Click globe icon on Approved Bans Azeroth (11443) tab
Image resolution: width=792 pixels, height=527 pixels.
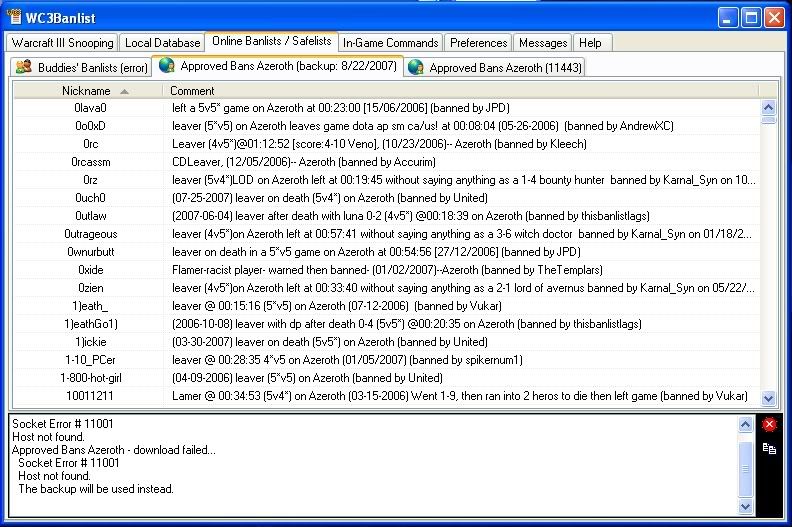(x=416, y=67)
